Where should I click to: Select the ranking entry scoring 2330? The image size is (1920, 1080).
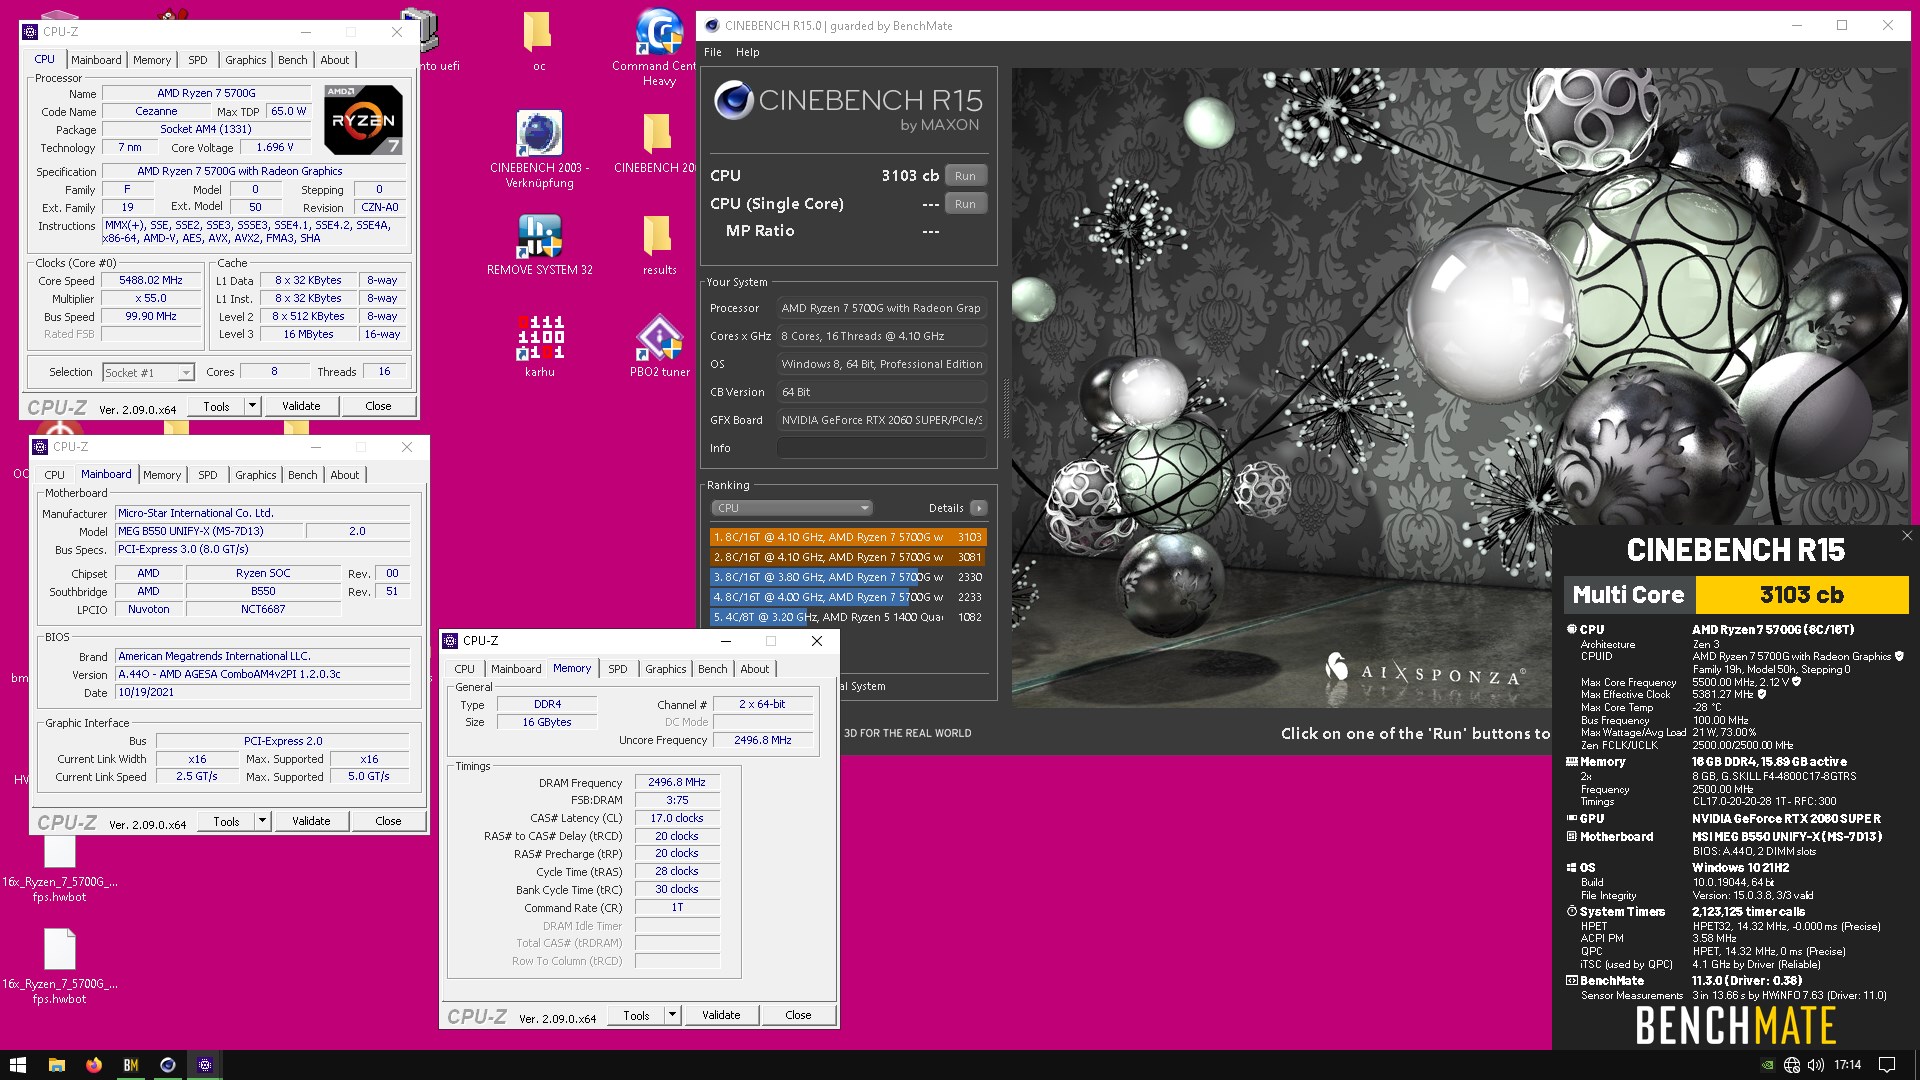[848, 577]
